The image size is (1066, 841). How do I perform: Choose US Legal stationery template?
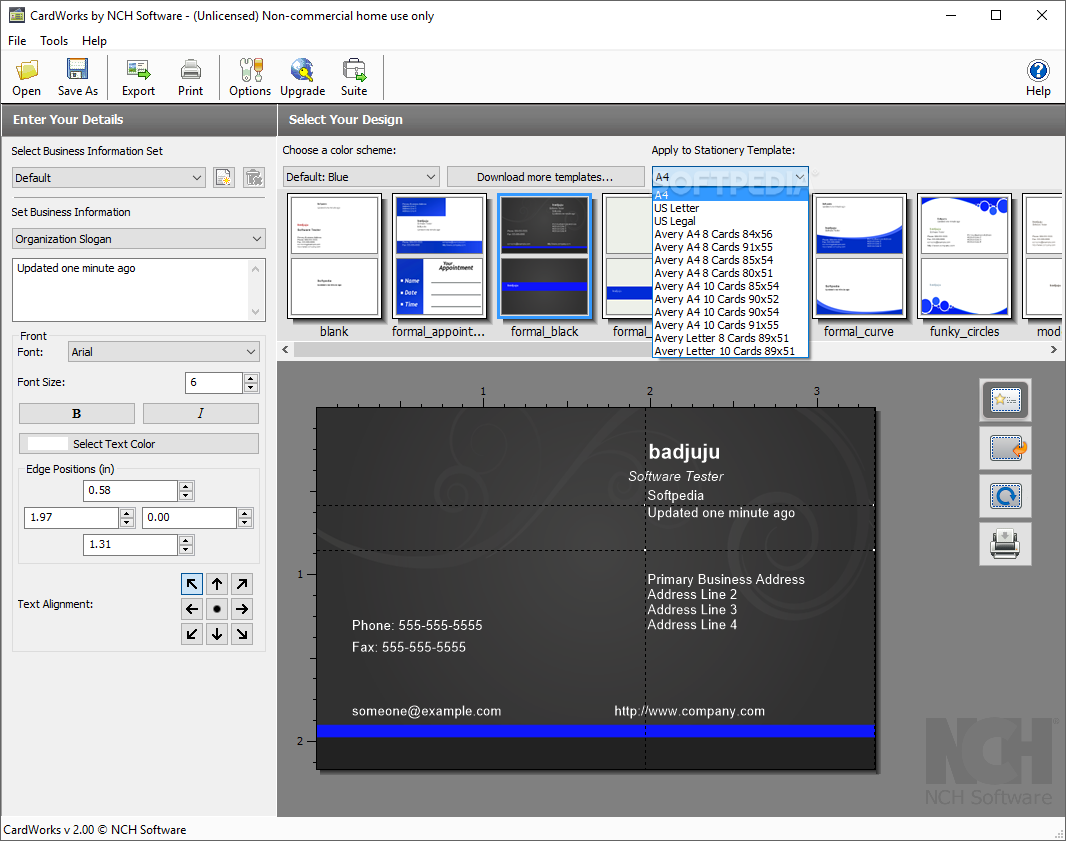tap(730, 221)
